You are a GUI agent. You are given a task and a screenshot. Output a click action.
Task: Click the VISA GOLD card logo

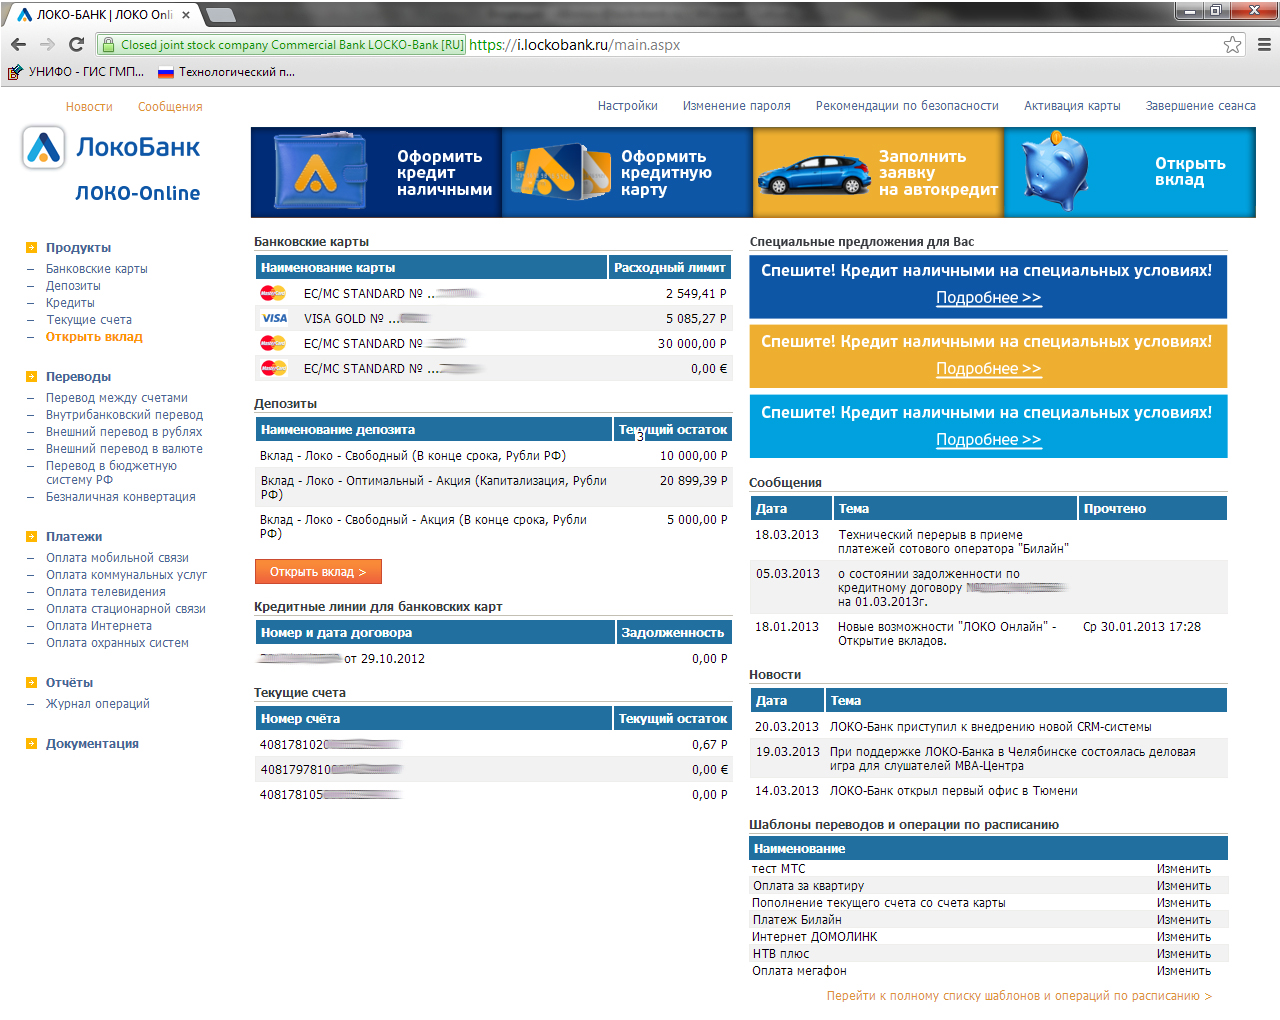click(x=274, y=318)
